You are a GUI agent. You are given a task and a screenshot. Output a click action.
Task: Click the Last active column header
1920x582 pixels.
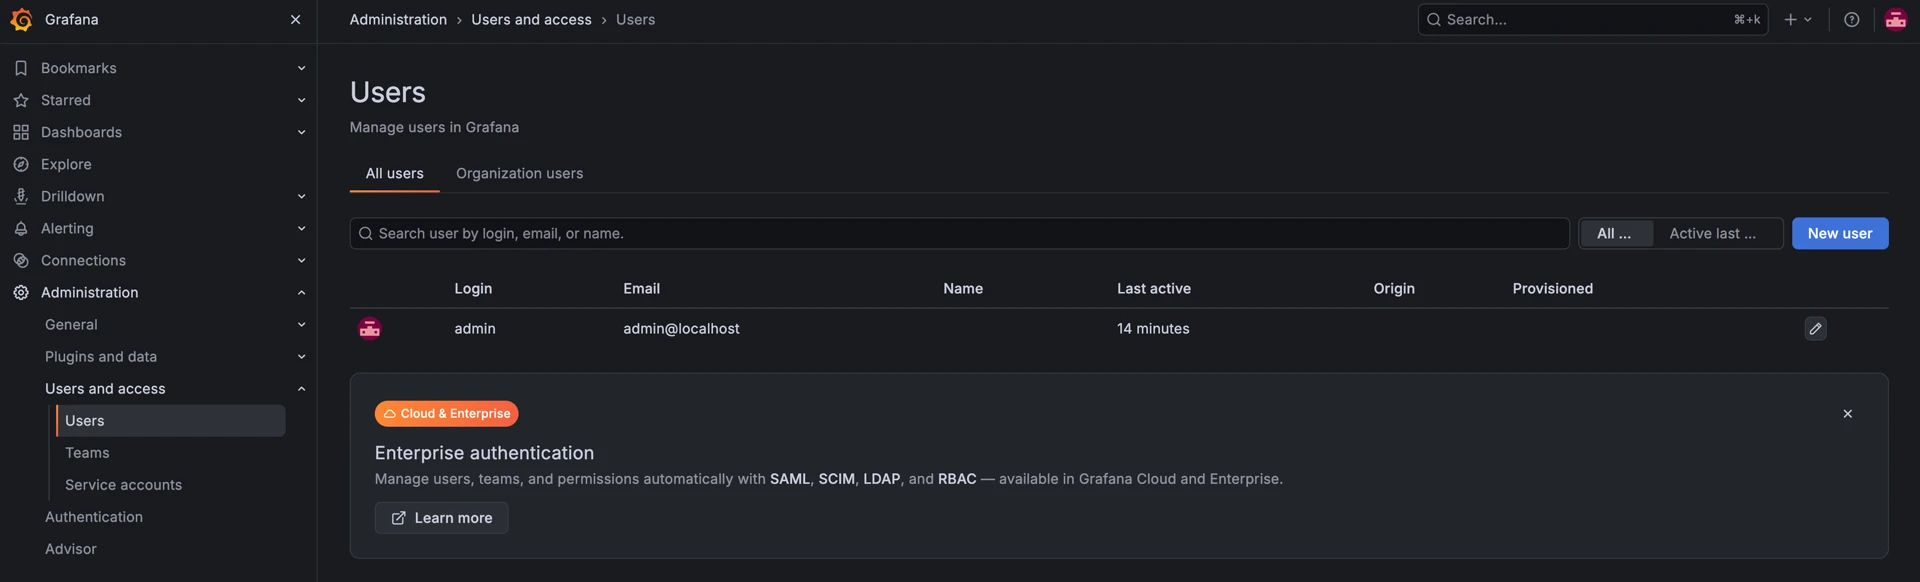click(x=1153, y=288)
